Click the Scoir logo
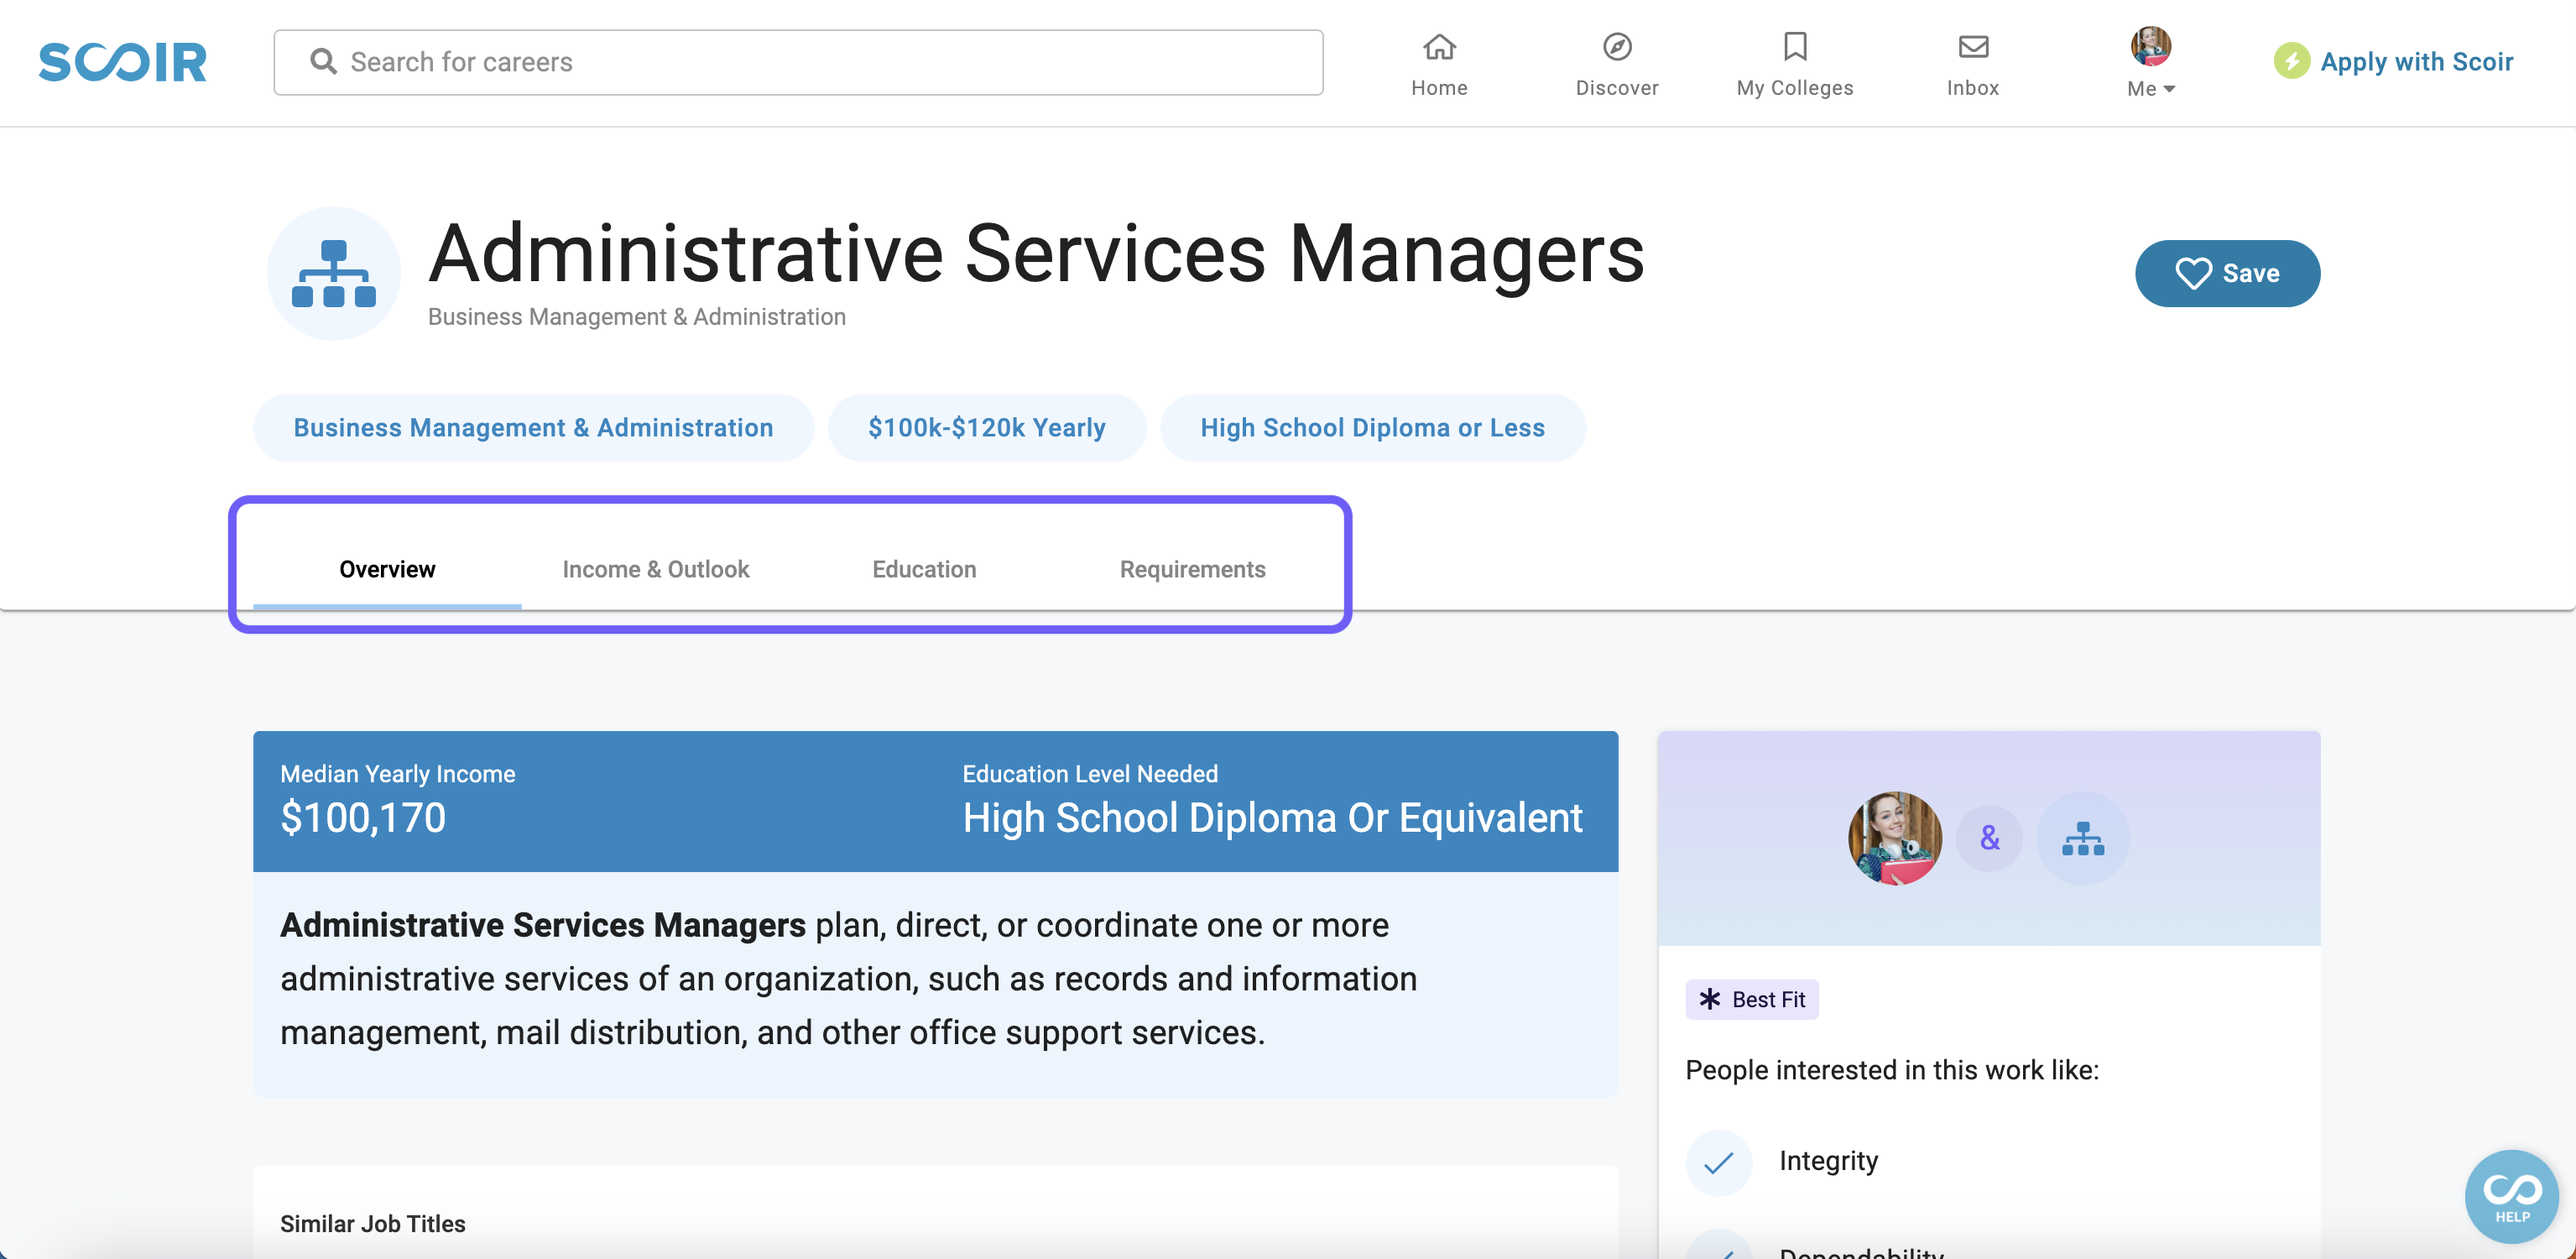Screen dimensions: 2576x1259 point(122,62)
